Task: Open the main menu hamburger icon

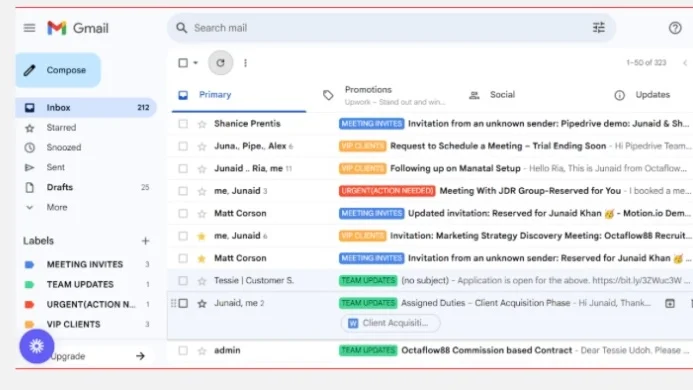Action: pyautogui.click(x=29, y=28)
